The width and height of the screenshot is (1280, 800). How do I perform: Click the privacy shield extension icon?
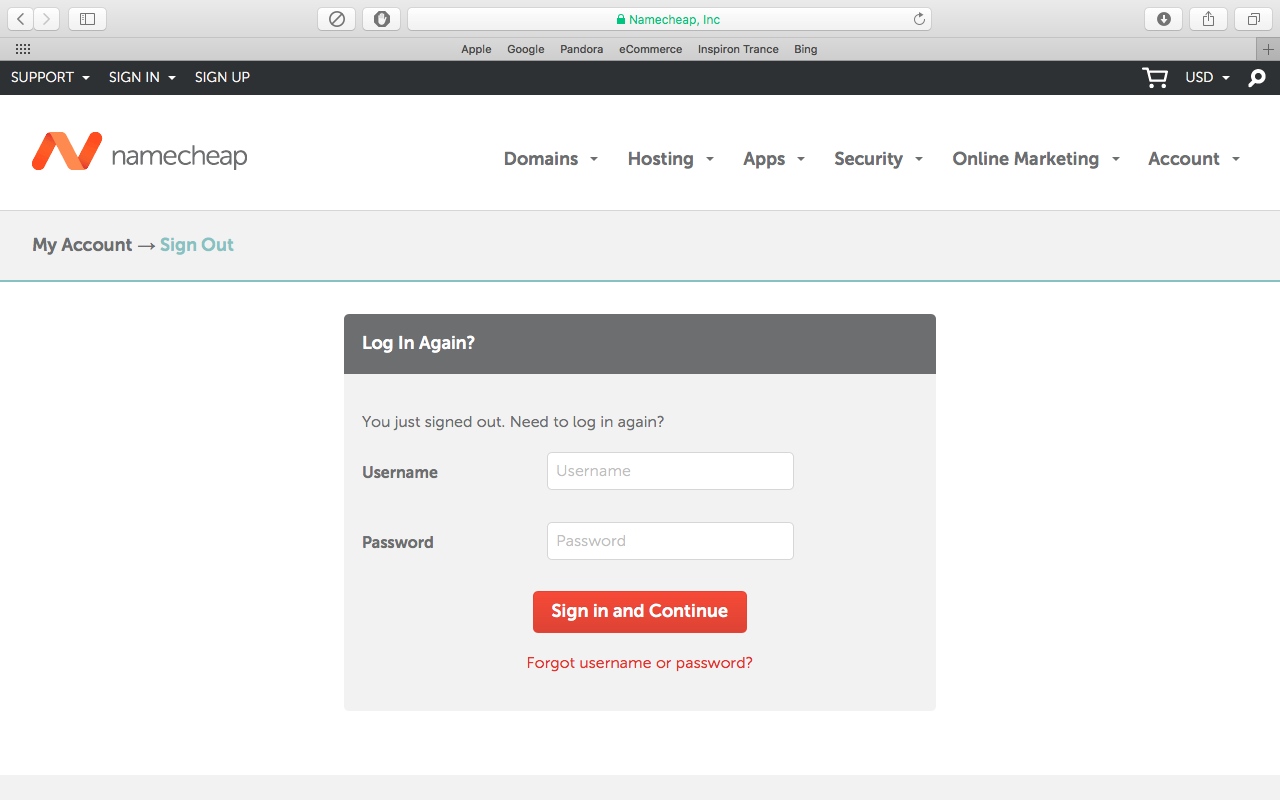[382, 19]
